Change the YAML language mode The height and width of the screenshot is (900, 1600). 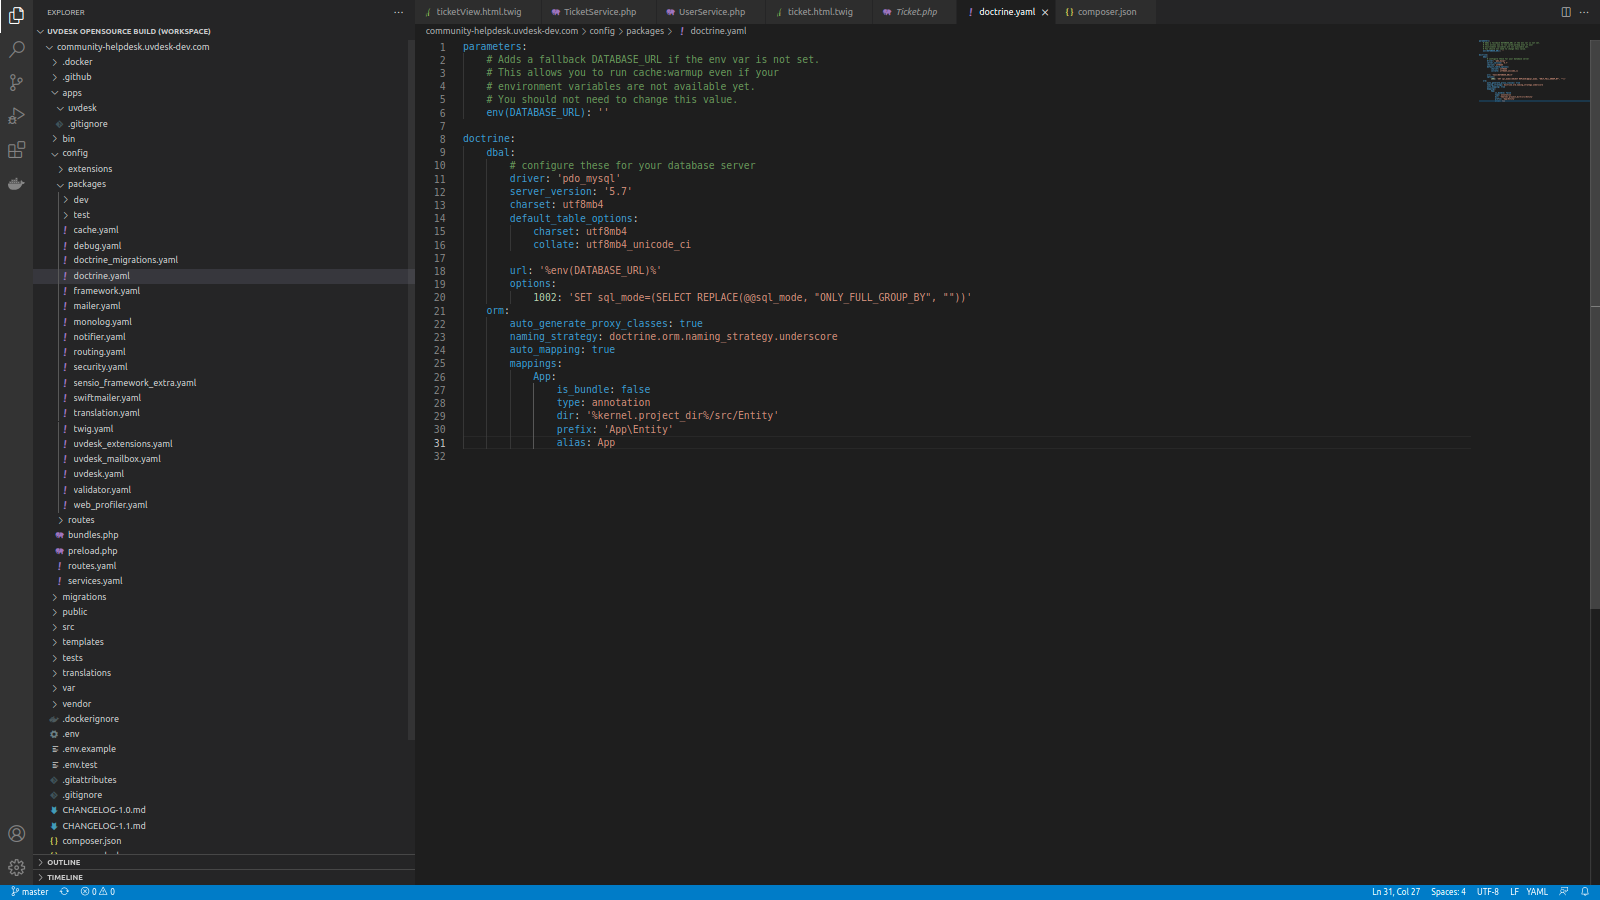click(x=1537, y=892)
